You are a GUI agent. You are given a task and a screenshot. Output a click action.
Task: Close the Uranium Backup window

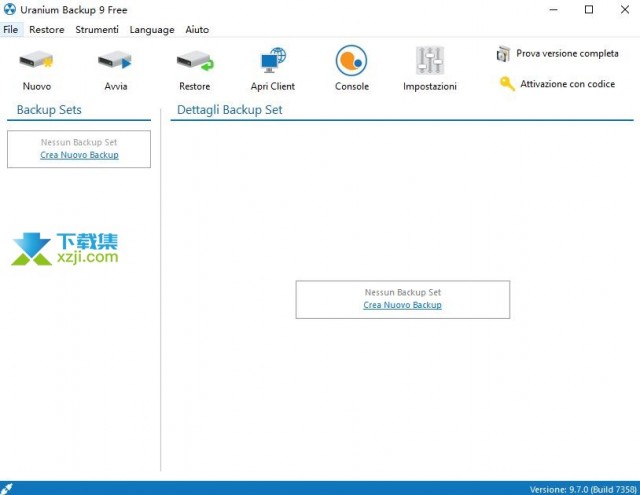coord(624,9)
